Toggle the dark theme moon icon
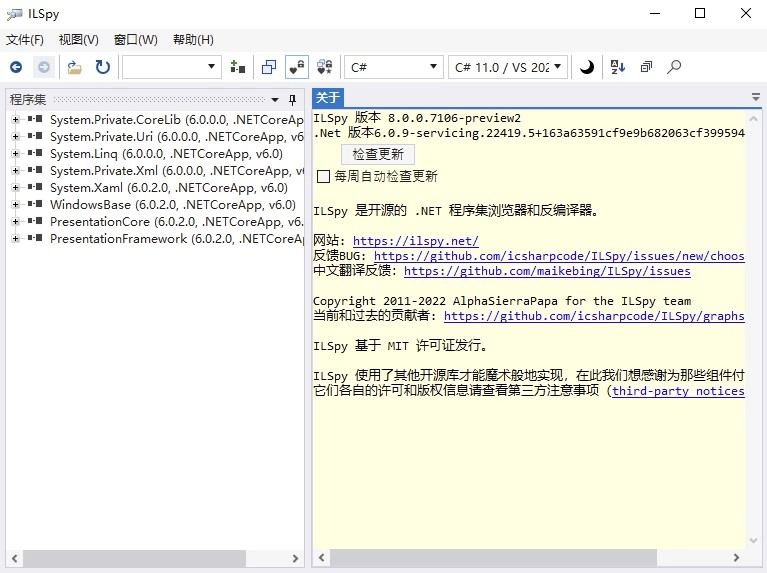767x573 pixels. point(587,67)
